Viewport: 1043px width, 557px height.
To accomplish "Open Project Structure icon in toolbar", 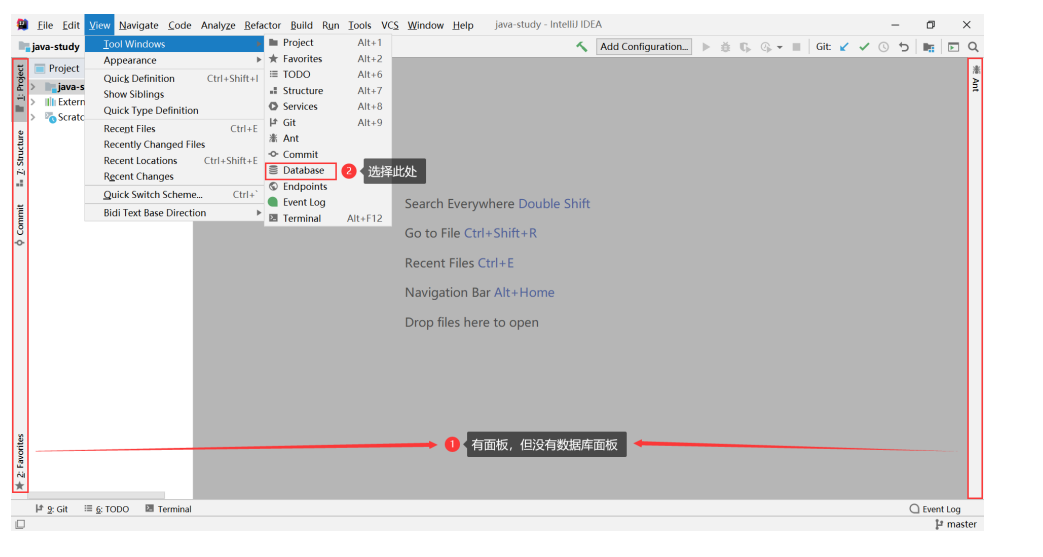I will (929, 47).
